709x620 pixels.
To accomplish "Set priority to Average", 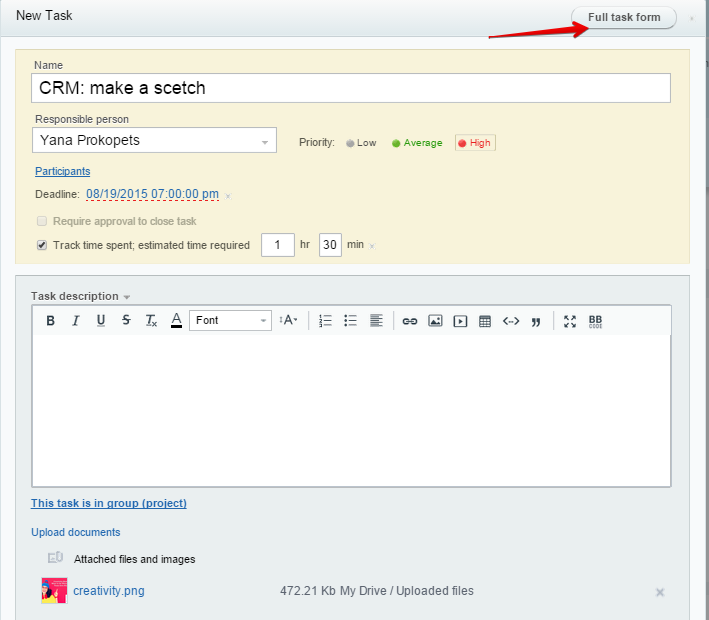I will (417, 143).
